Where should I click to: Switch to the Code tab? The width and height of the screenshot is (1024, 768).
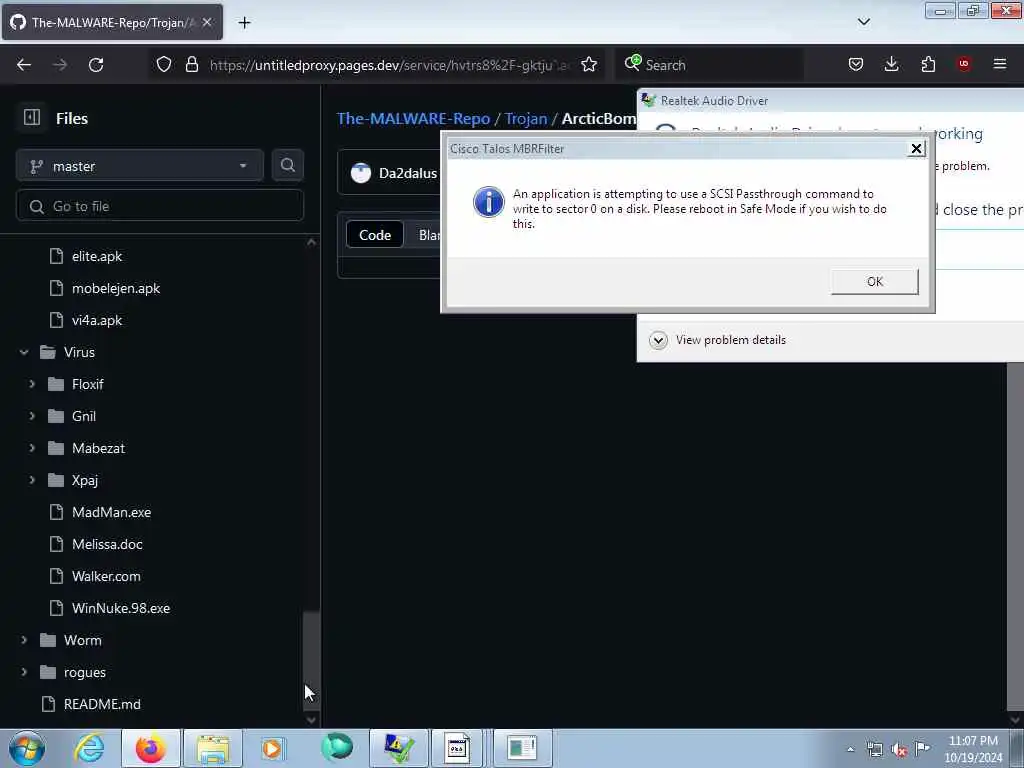click(x=374, y=235)
